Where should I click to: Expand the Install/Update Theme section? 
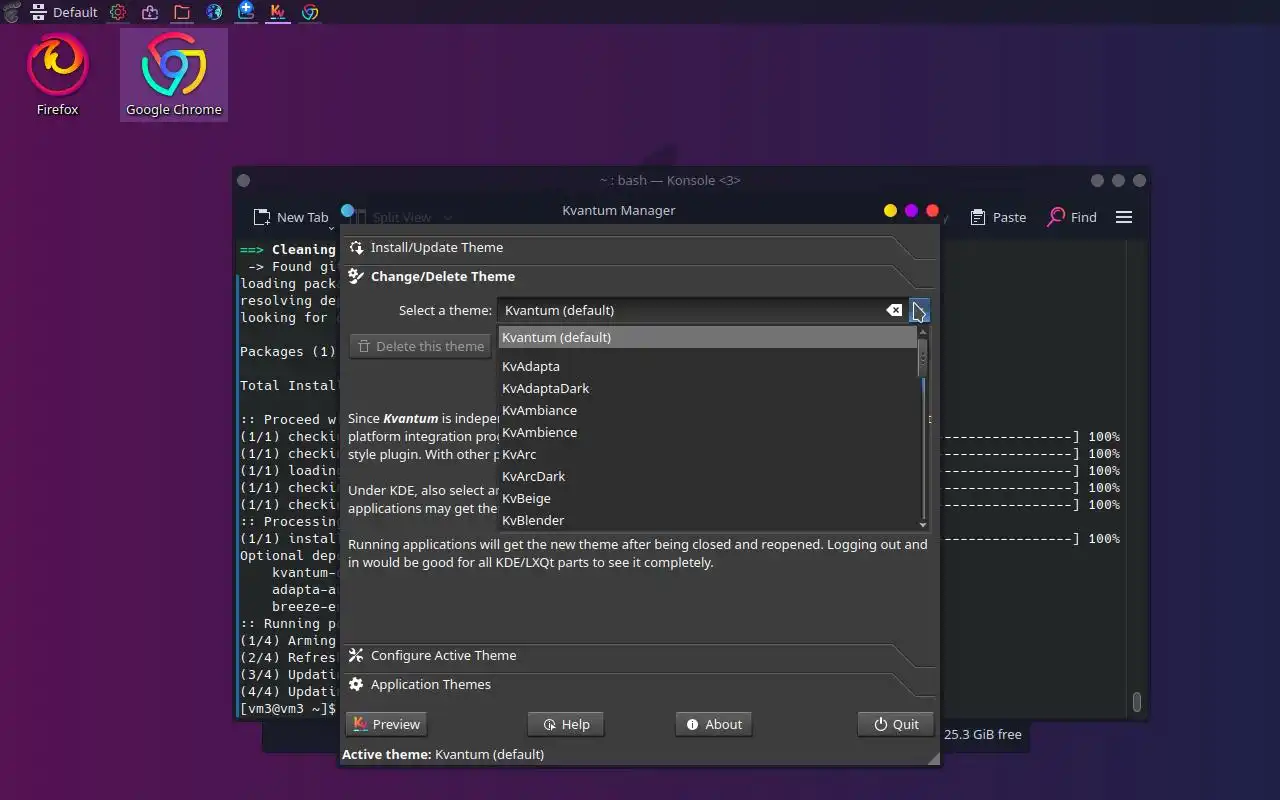(638, 247)
